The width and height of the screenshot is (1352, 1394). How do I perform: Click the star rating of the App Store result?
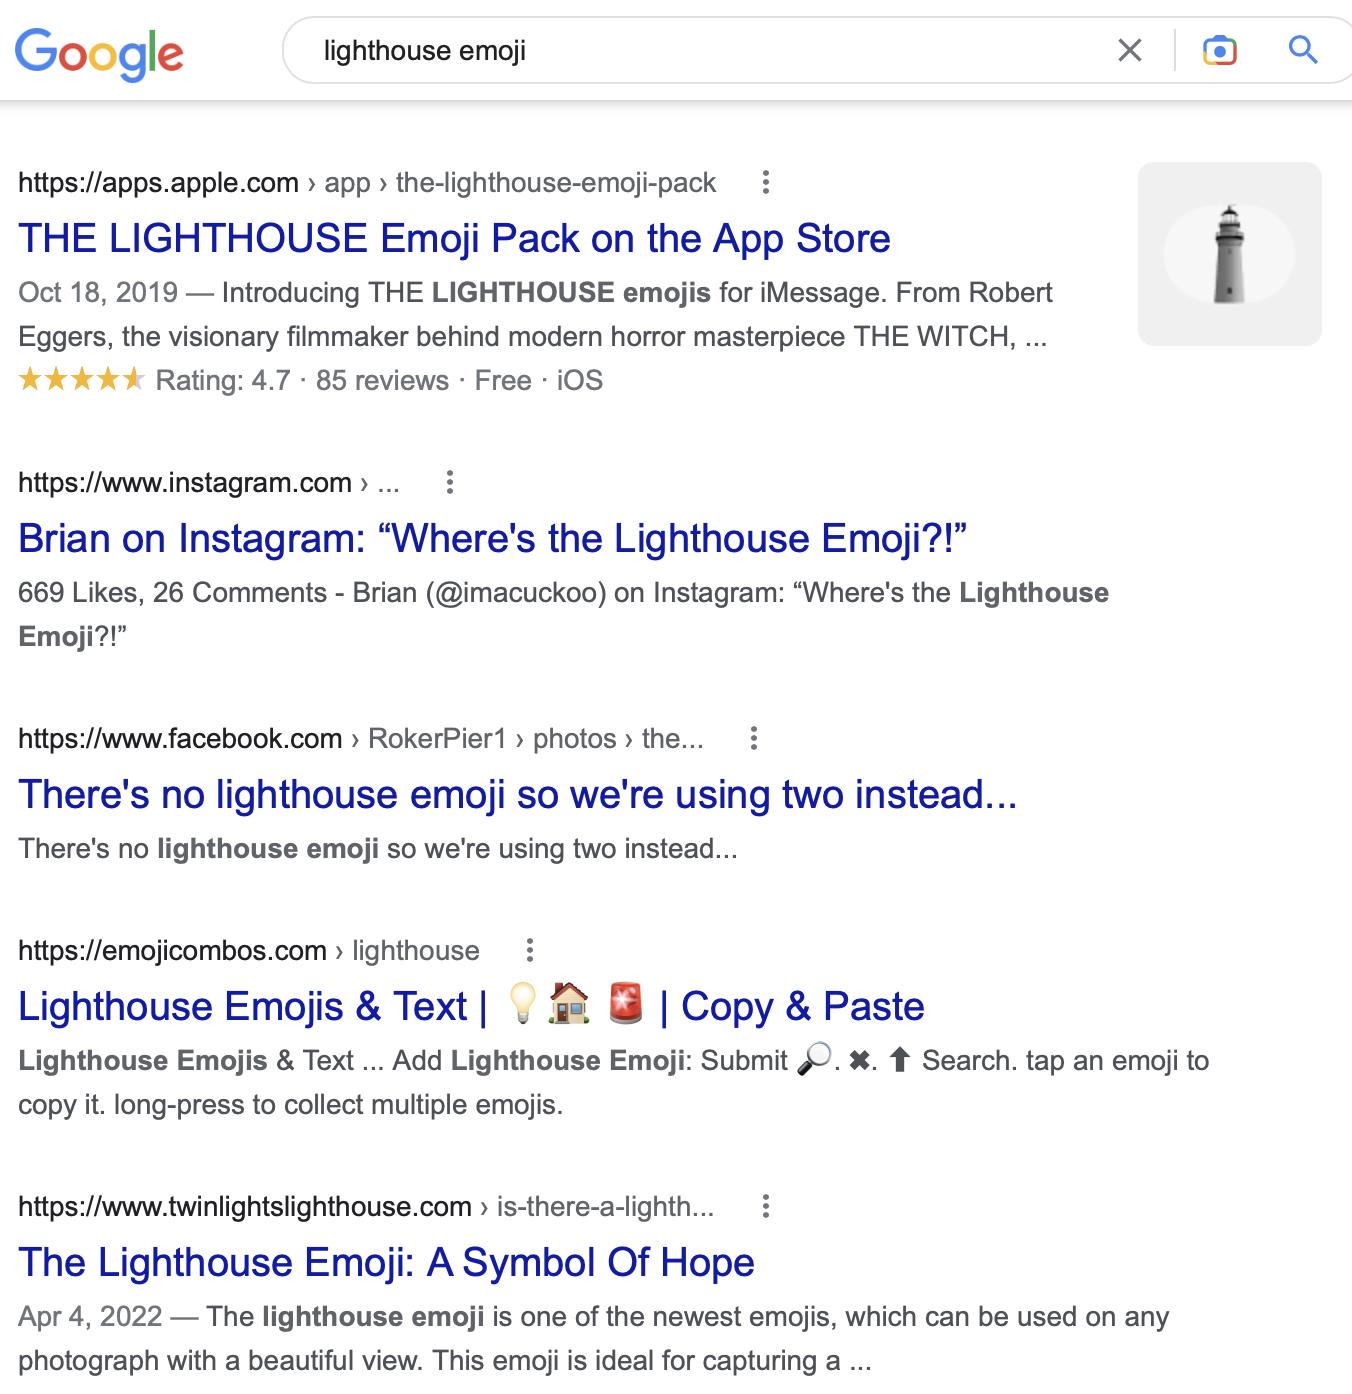82,380
